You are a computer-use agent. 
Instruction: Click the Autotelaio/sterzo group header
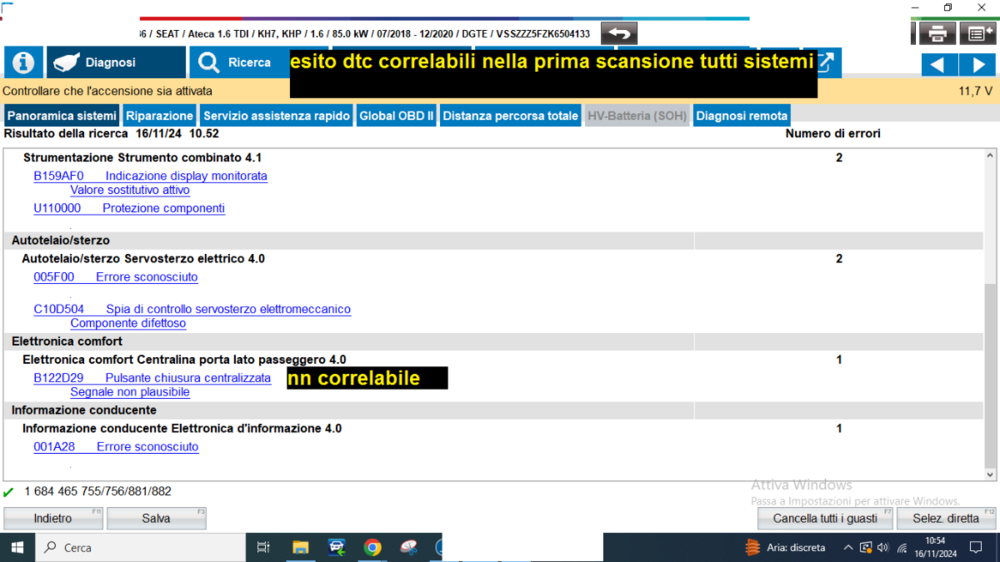[61, 240]
